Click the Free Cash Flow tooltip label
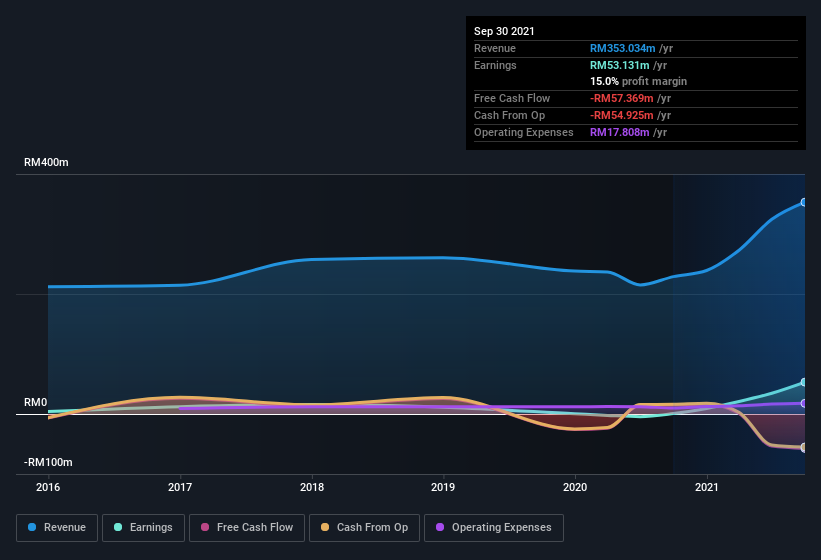821x560 pixels. pos(512,98)
